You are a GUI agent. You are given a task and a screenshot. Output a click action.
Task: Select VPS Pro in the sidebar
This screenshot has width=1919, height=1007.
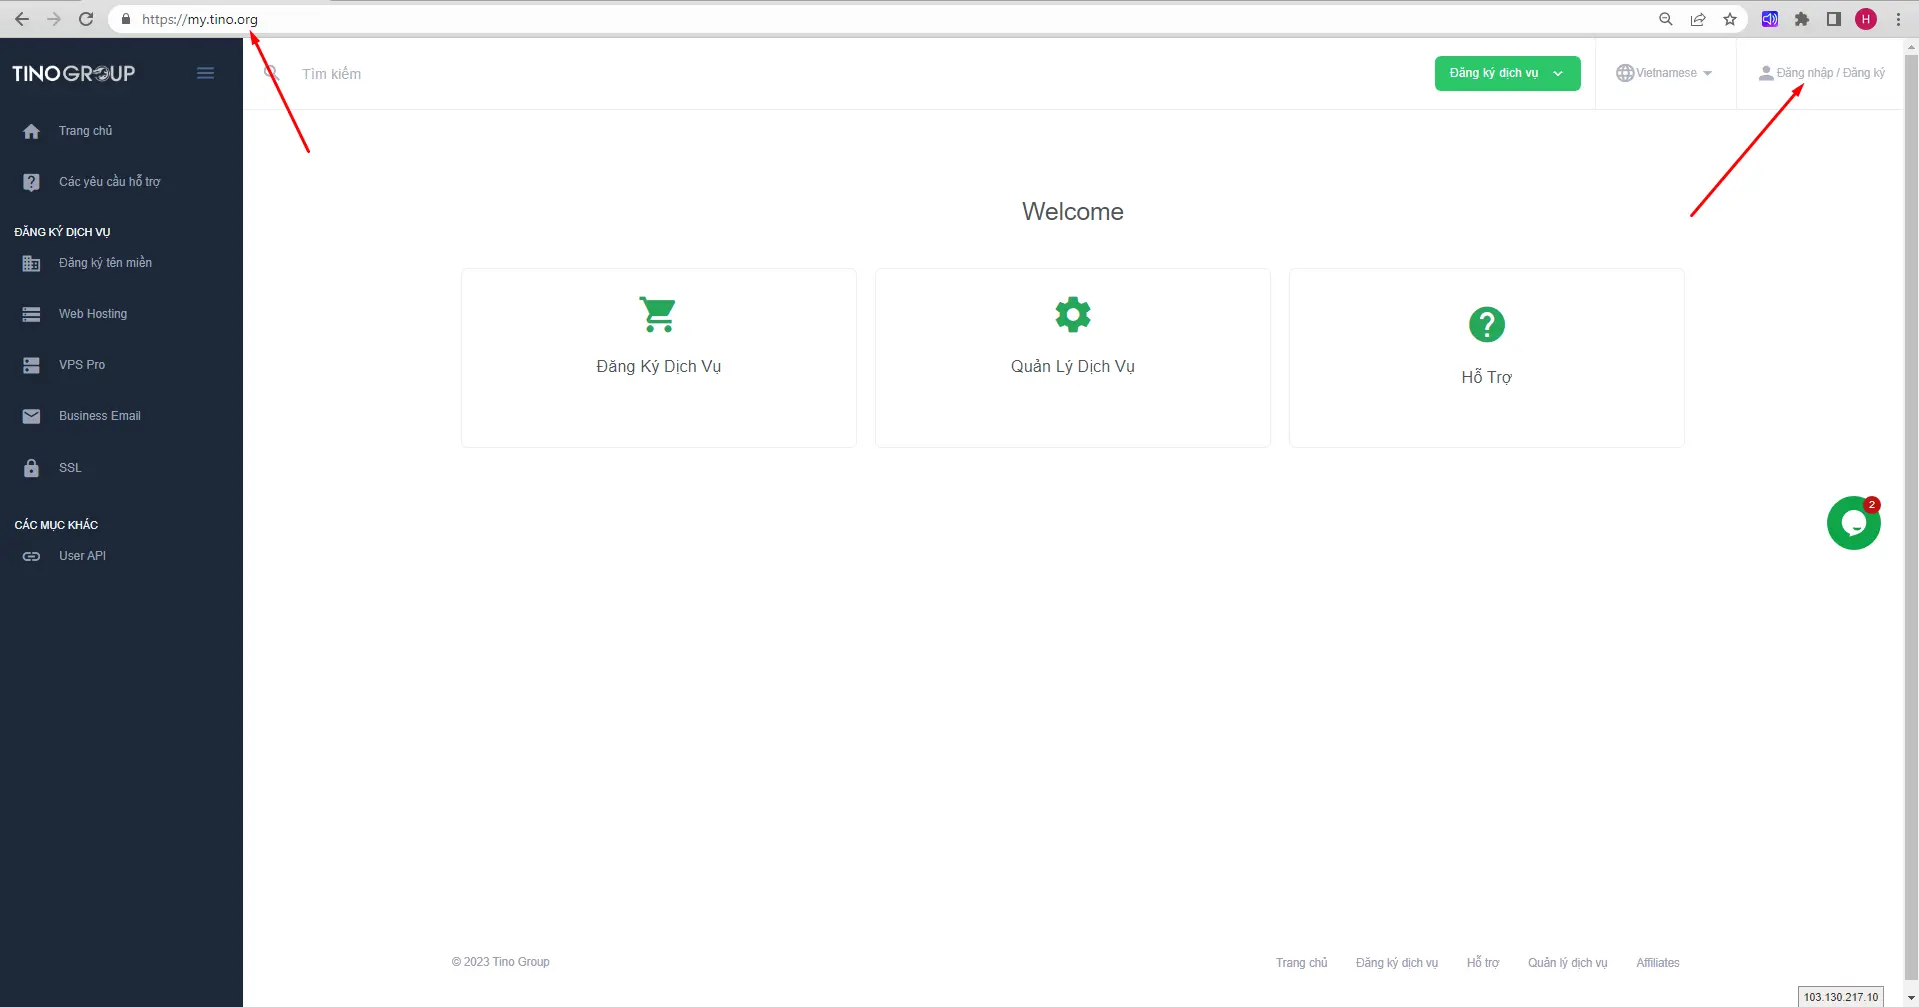(82, 365)
